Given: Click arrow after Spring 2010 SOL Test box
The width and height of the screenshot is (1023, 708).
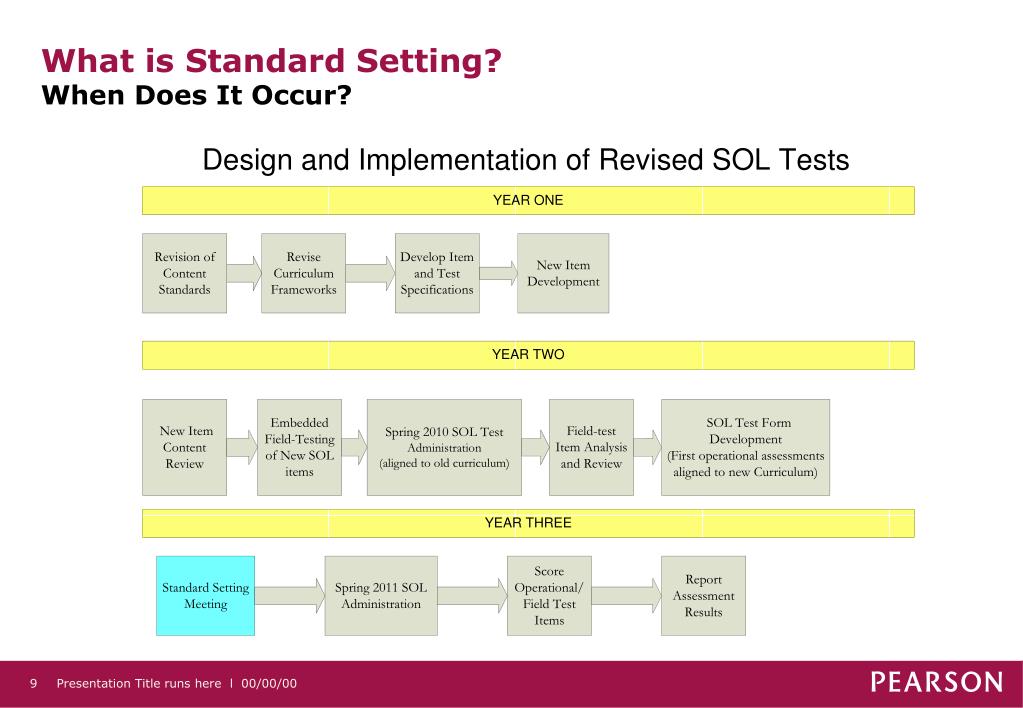Looking at the screenshot, I should tap(535, 448).
